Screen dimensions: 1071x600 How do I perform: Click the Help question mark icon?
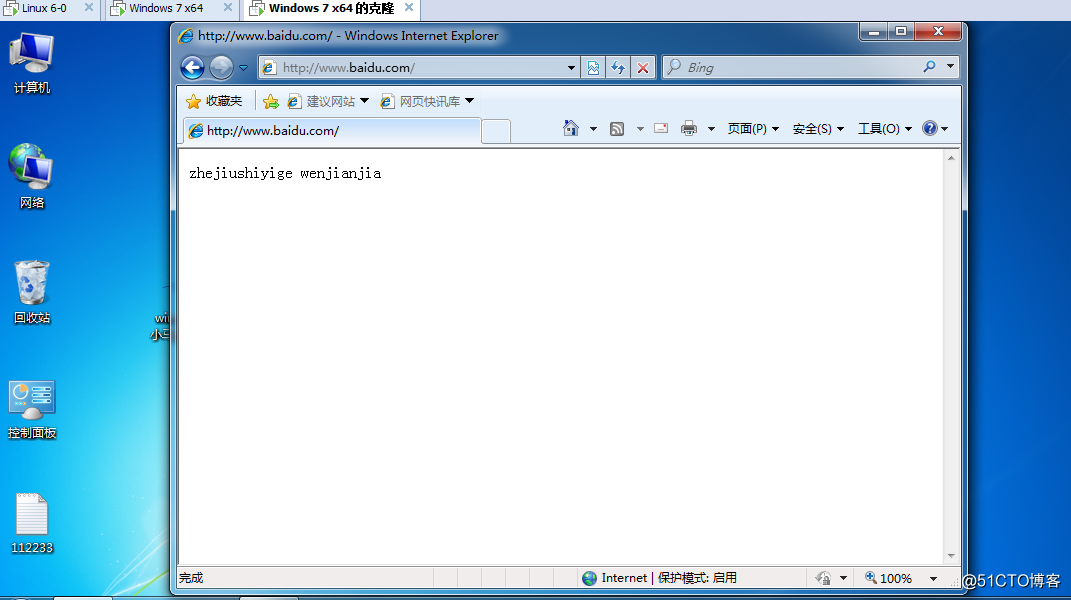pos(930,128)
